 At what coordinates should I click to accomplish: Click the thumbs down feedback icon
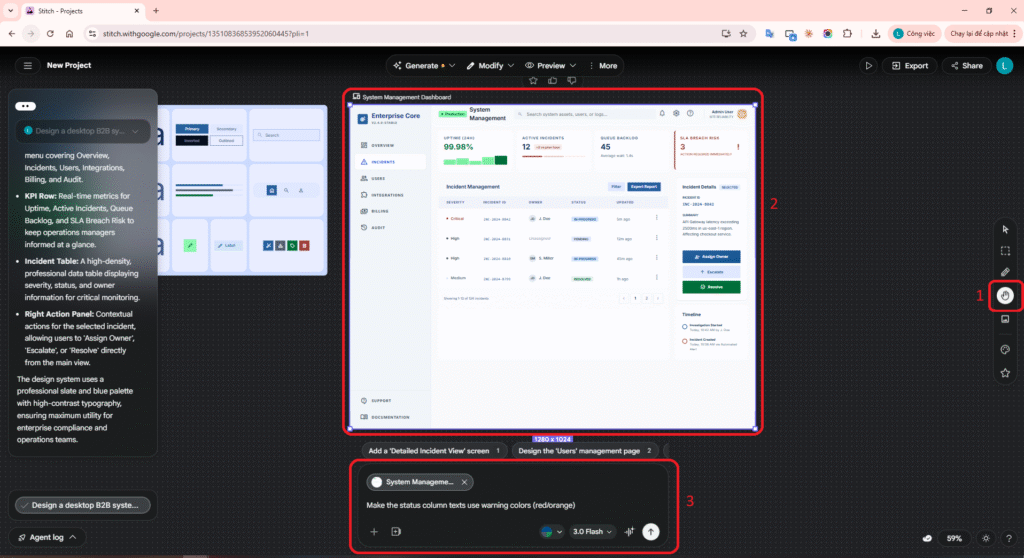coord(572,80)
